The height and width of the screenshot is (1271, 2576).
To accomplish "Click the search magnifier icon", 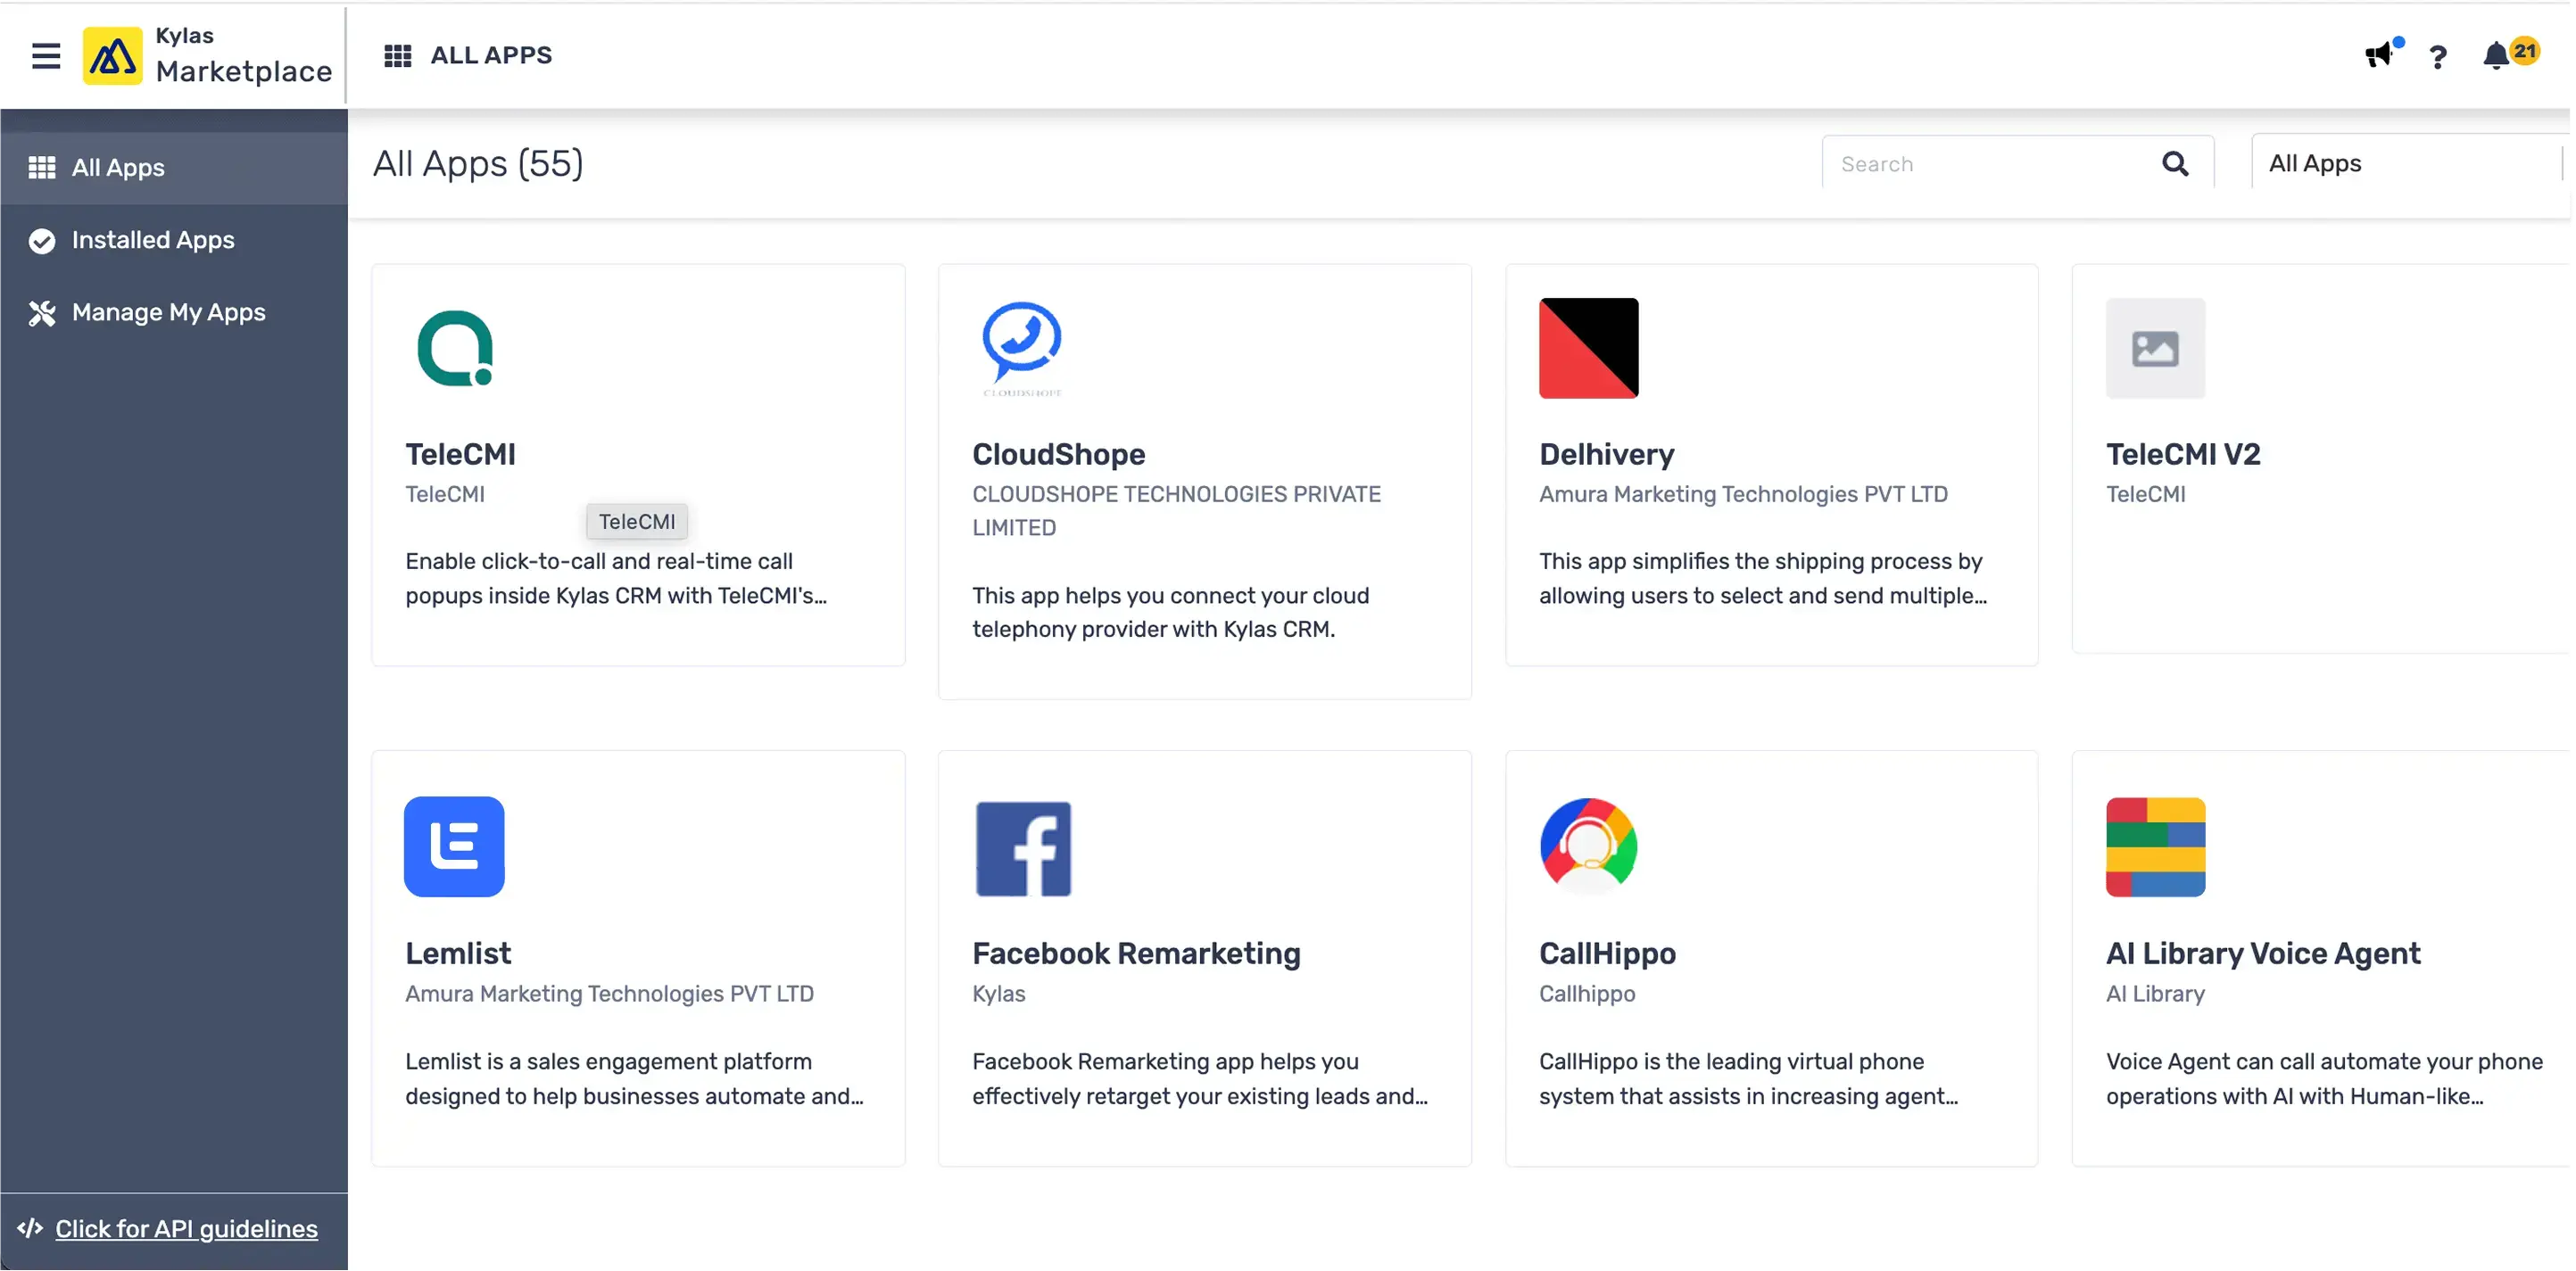I will [2175, 164].
